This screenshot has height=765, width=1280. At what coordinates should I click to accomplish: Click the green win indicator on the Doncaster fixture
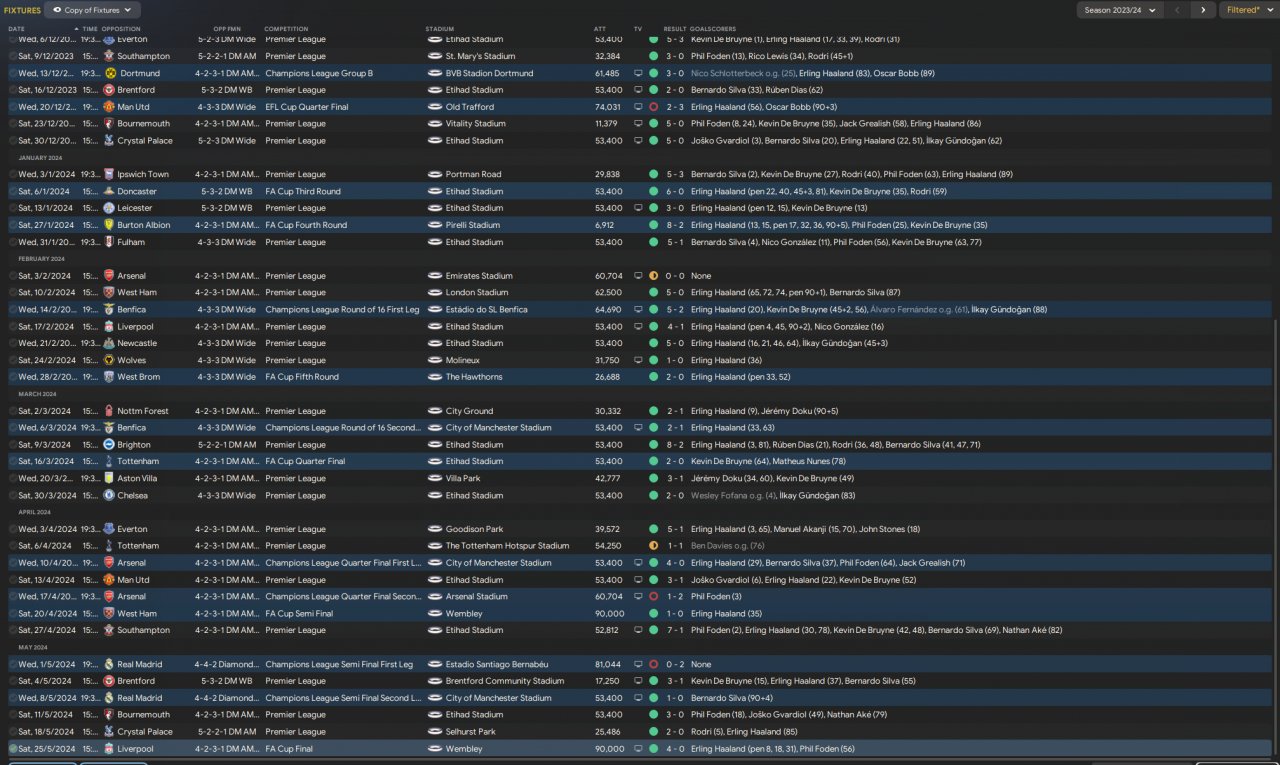pos(653,191)
